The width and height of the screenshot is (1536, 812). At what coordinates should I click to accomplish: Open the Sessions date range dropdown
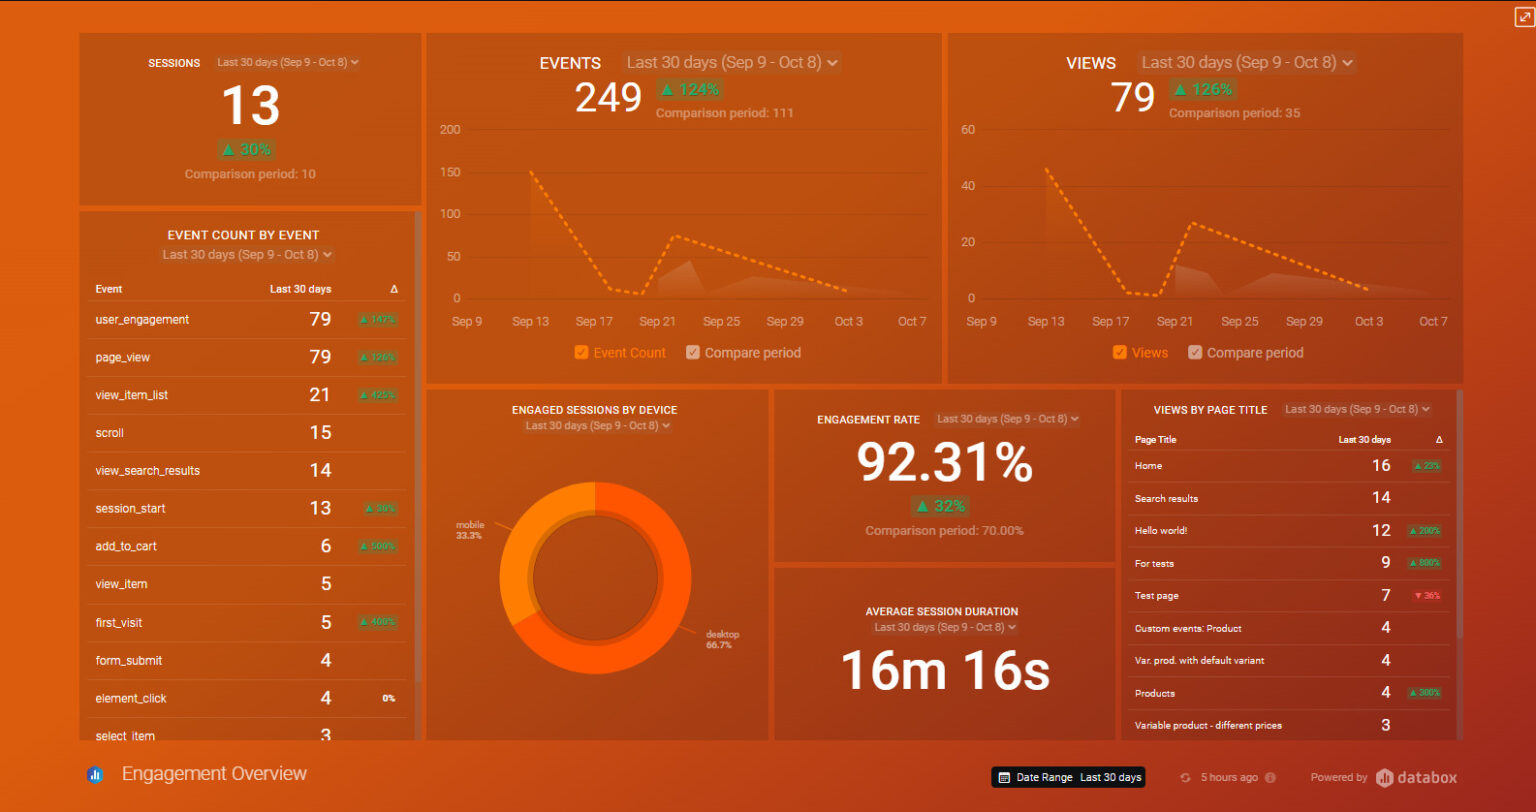[287, 62]
